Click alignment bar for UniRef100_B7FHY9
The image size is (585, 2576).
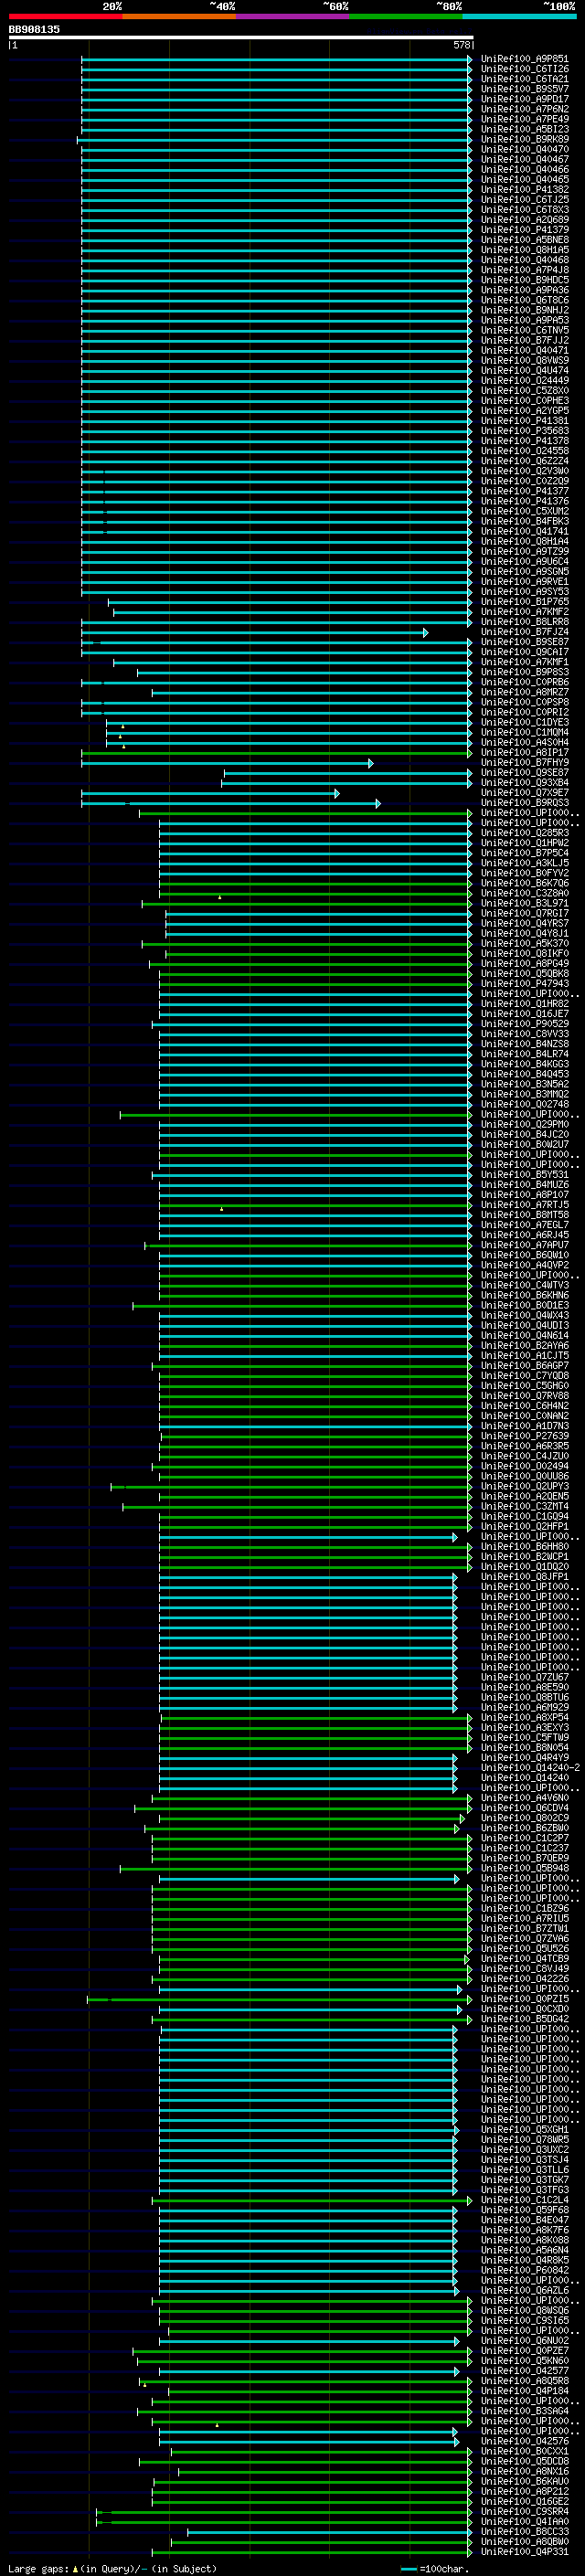click(227, 762)
